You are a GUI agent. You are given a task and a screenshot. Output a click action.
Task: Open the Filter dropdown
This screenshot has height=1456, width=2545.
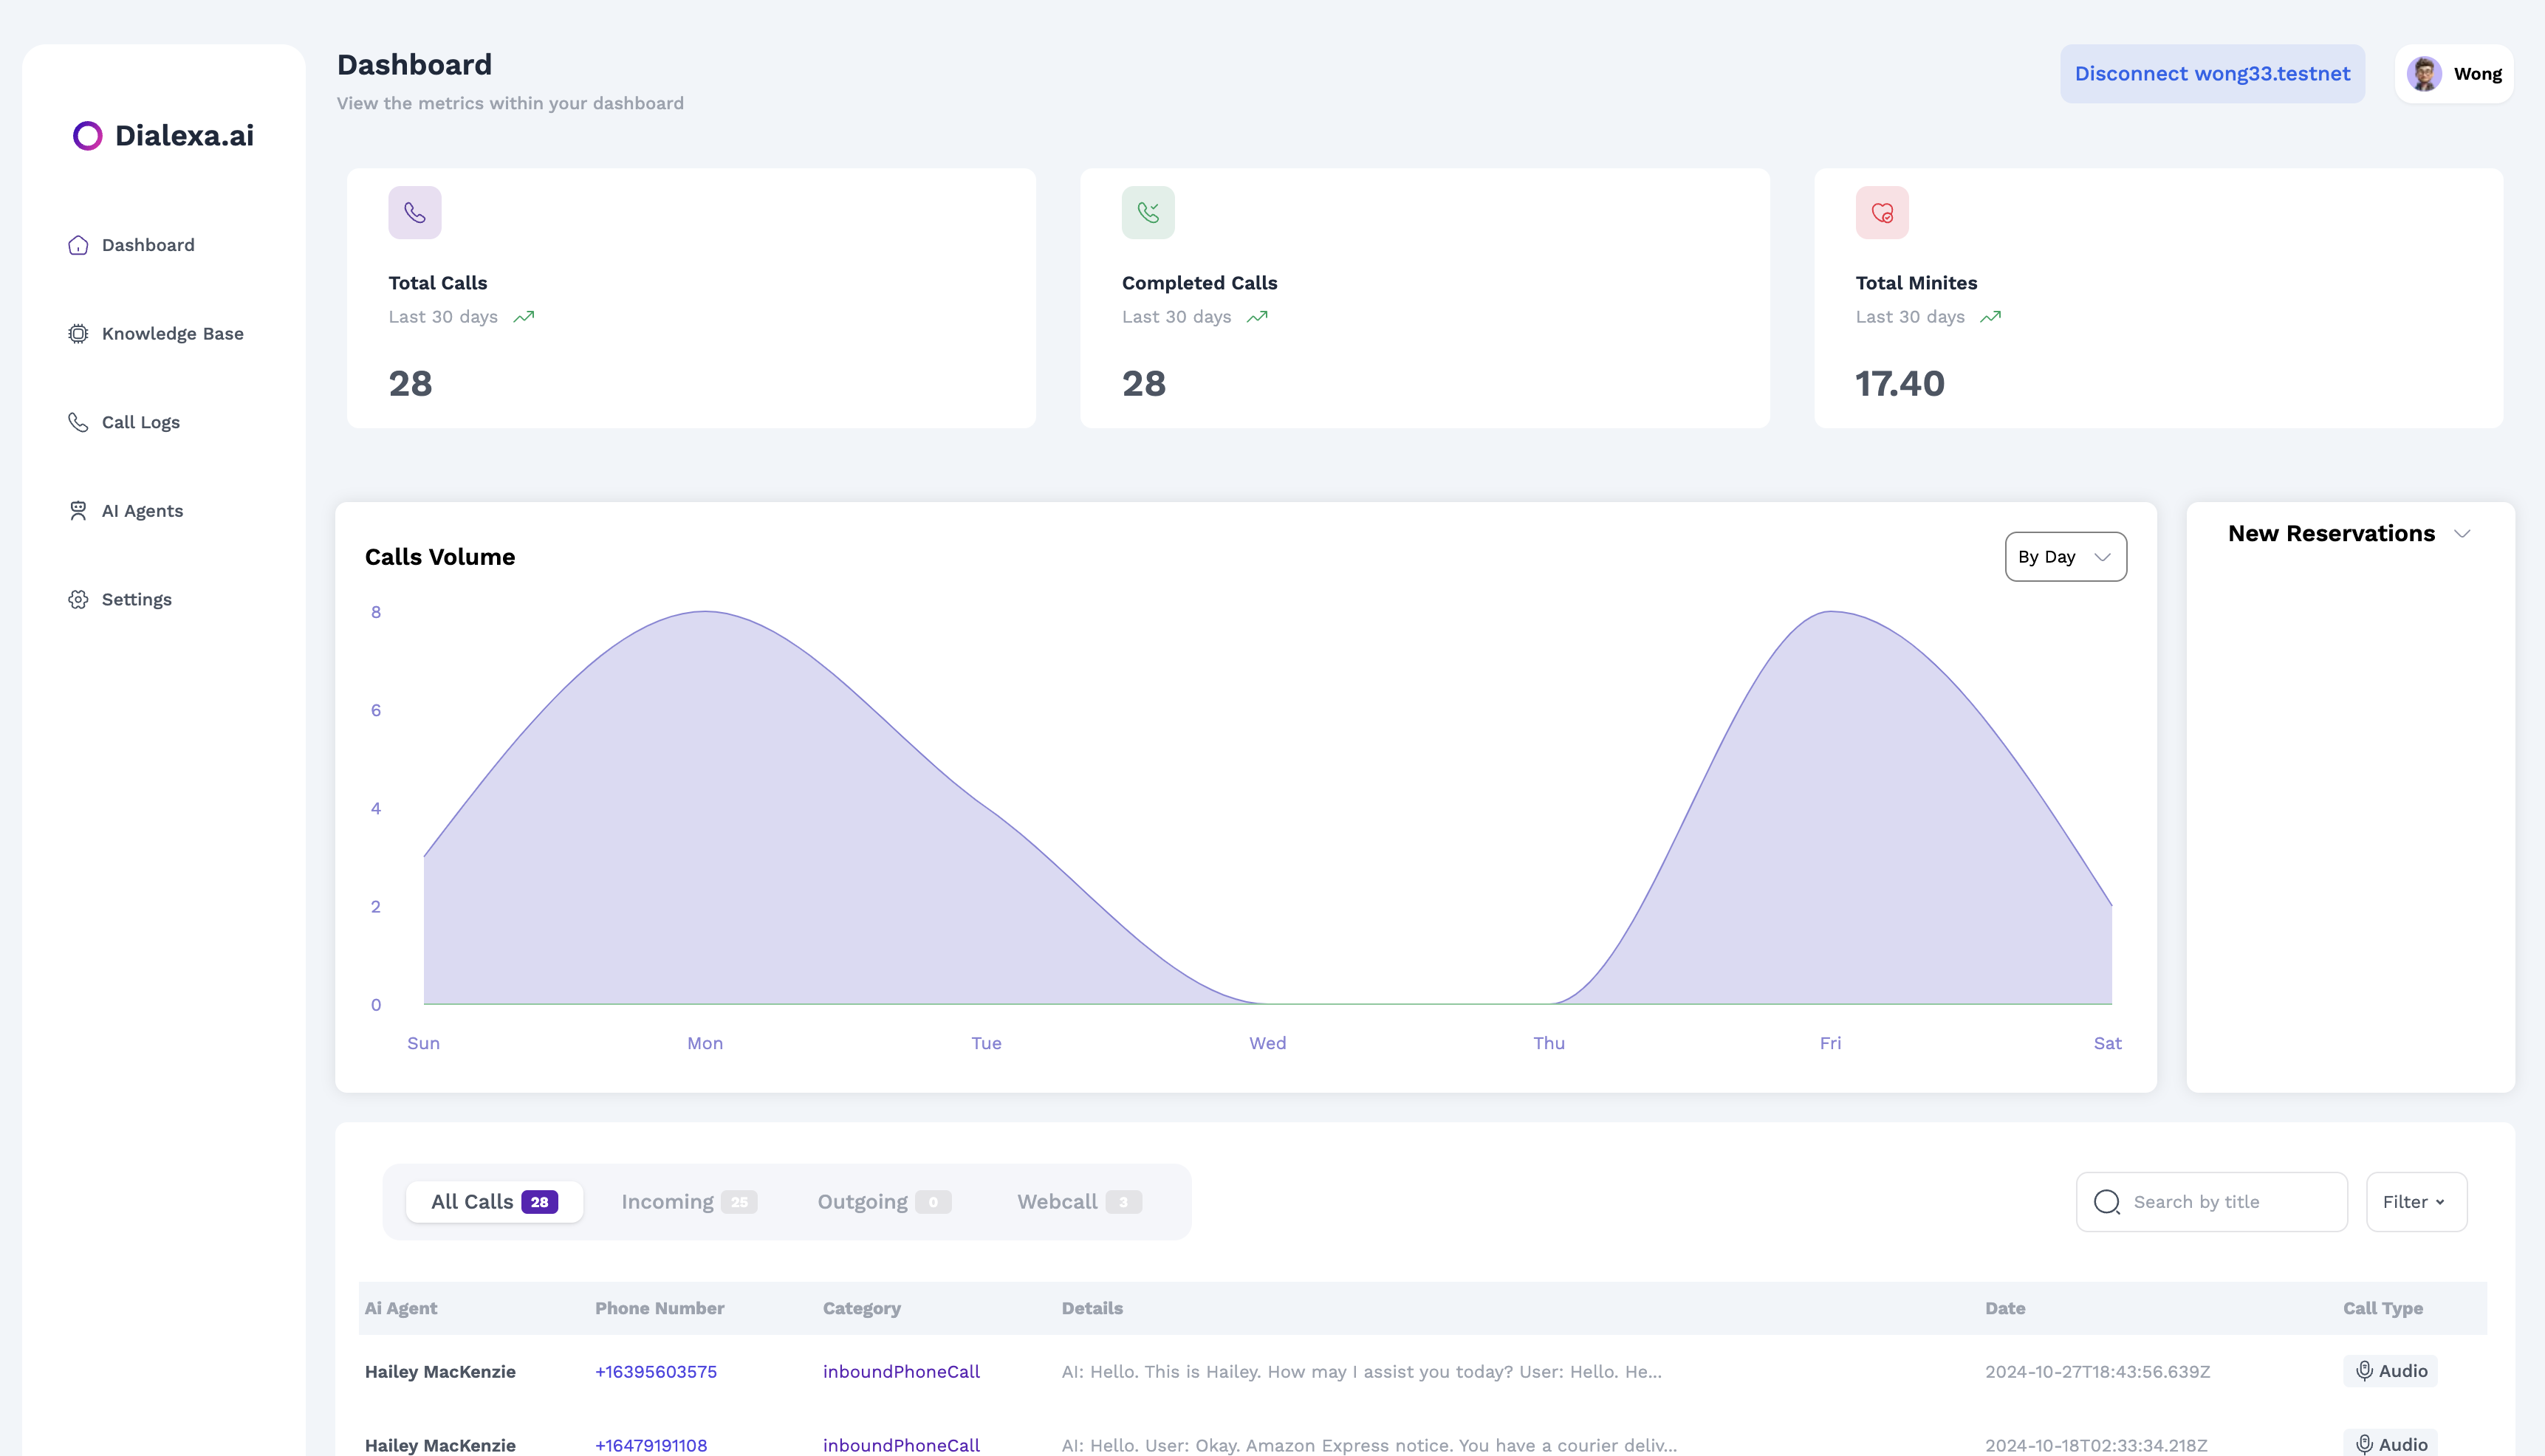(2416, 1202)
